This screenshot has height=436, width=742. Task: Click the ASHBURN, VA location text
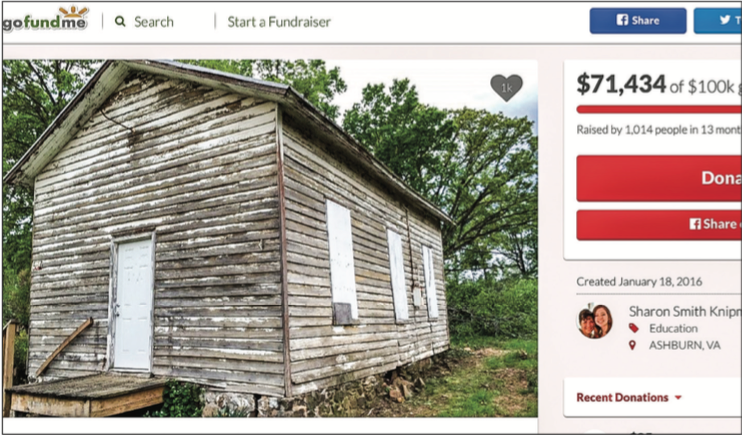(684, 346)
